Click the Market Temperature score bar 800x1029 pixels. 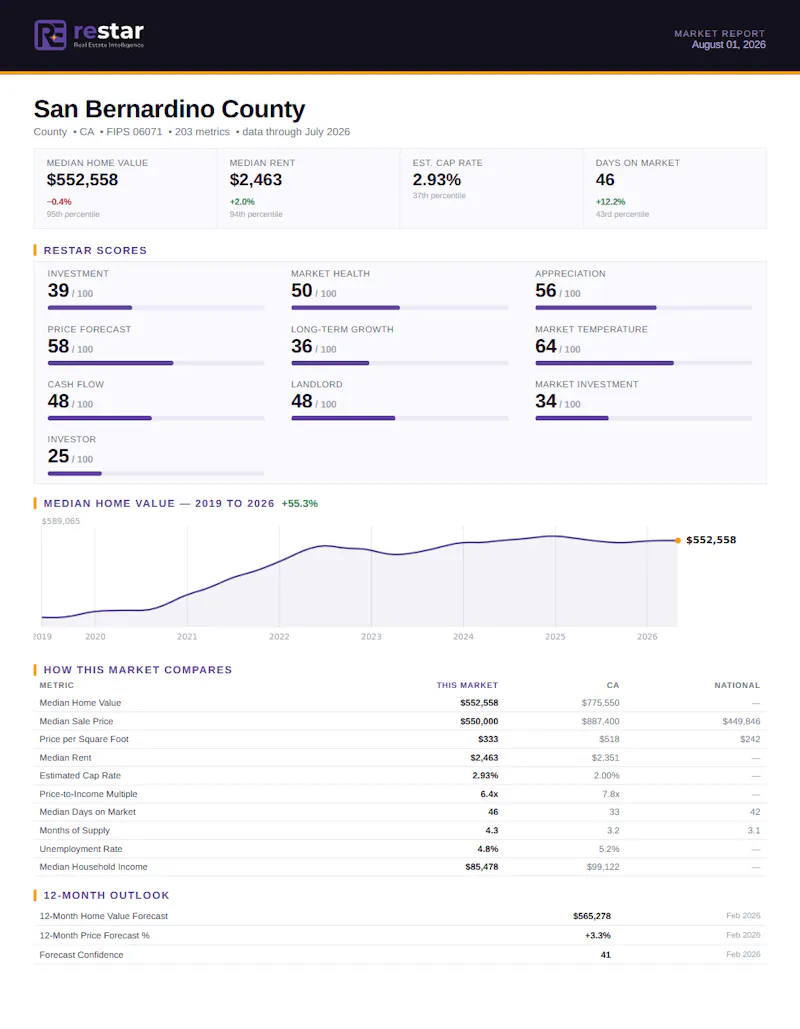pos(643,363)
